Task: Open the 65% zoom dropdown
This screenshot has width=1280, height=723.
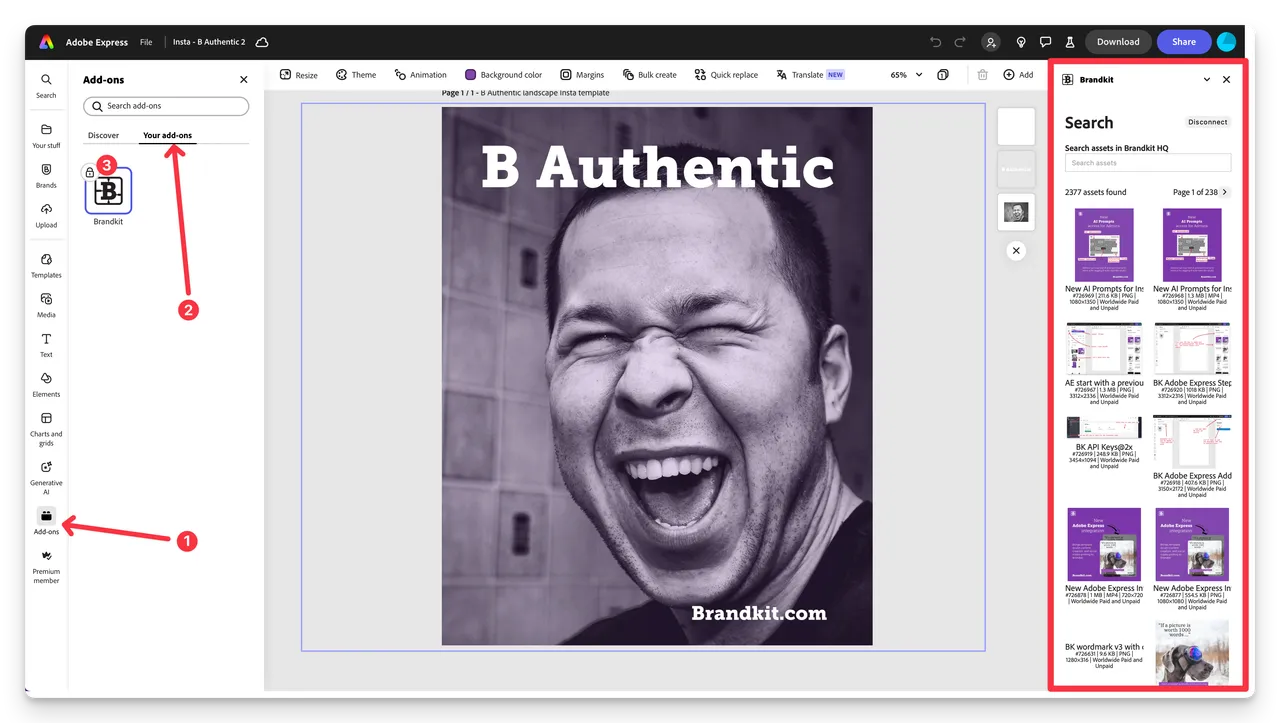Action: point(906,75)
